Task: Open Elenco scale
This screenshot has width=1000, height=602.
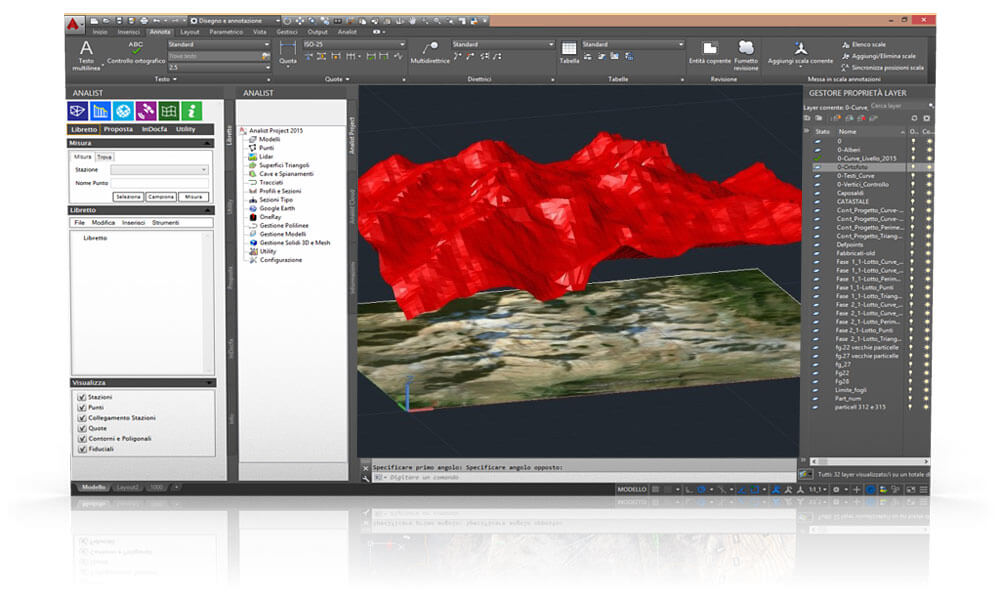Action: (864, 45)
